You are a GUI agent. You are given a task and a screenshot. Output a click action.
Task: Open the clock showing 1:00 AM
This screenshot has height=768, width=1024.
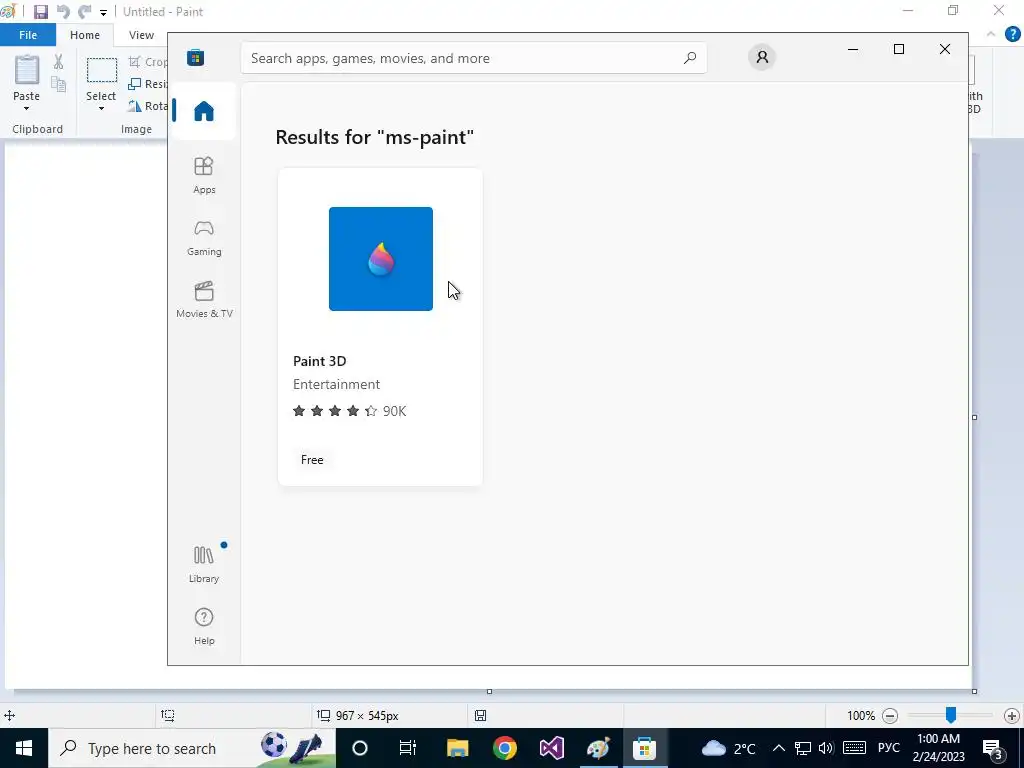(938, 748)
